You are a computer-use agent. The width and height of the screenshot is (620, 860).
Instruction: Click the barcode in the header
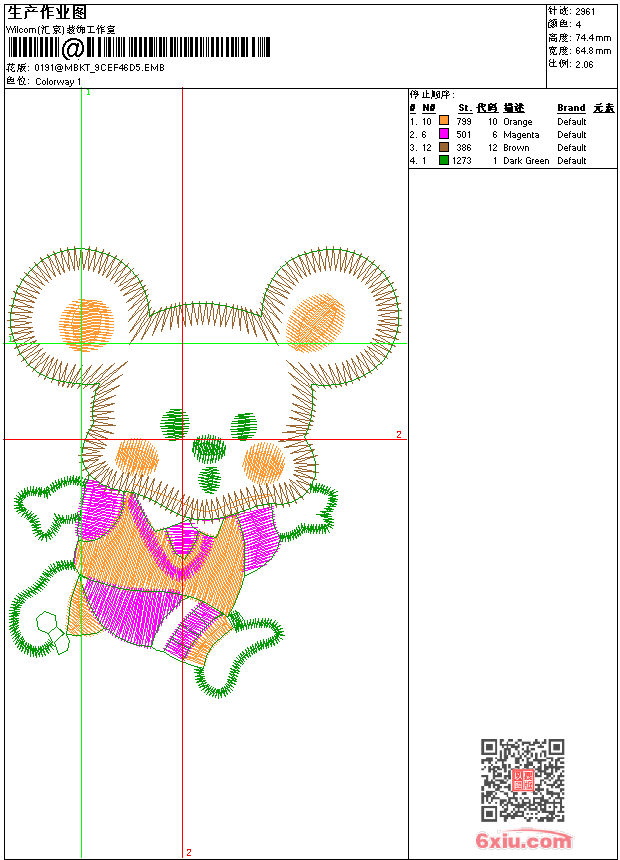[x=138, y=48]
